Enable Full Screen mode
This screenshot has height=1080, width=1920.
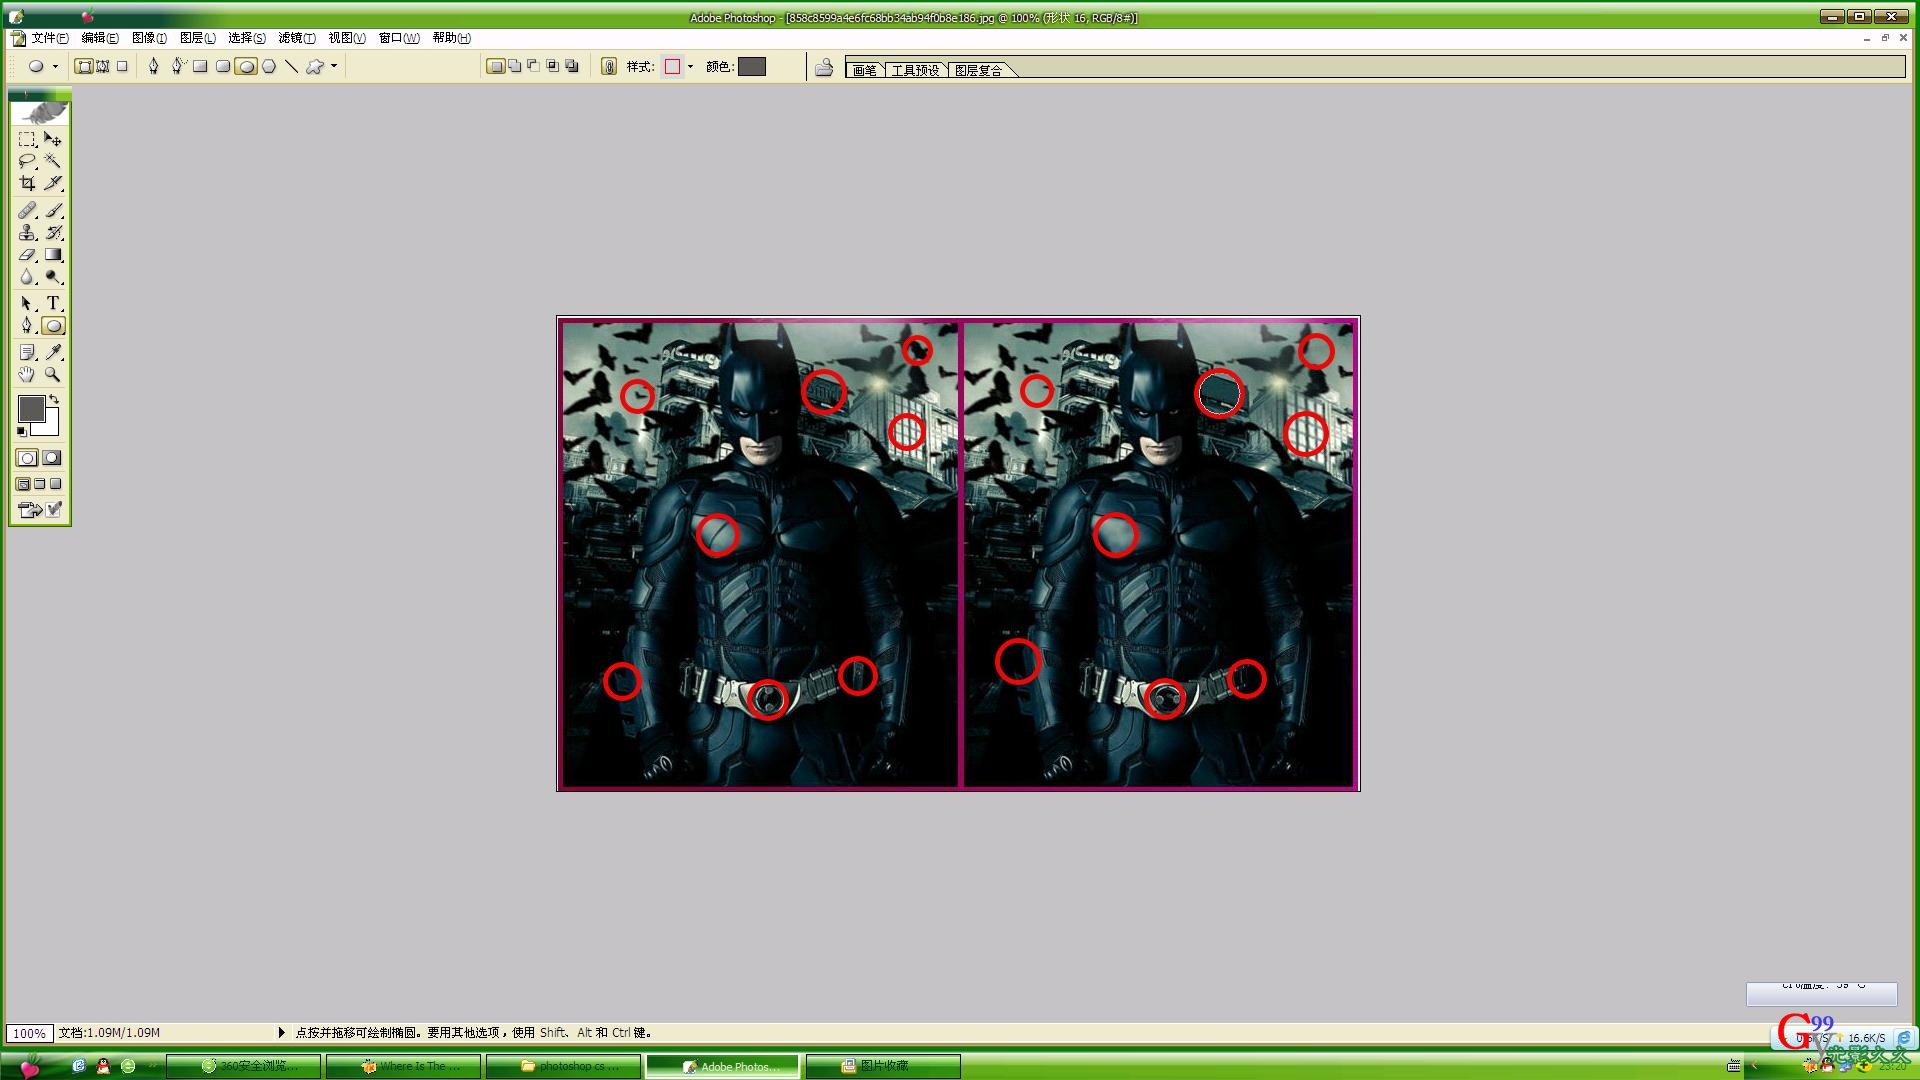pyautogui.click(x=56, y=484)
